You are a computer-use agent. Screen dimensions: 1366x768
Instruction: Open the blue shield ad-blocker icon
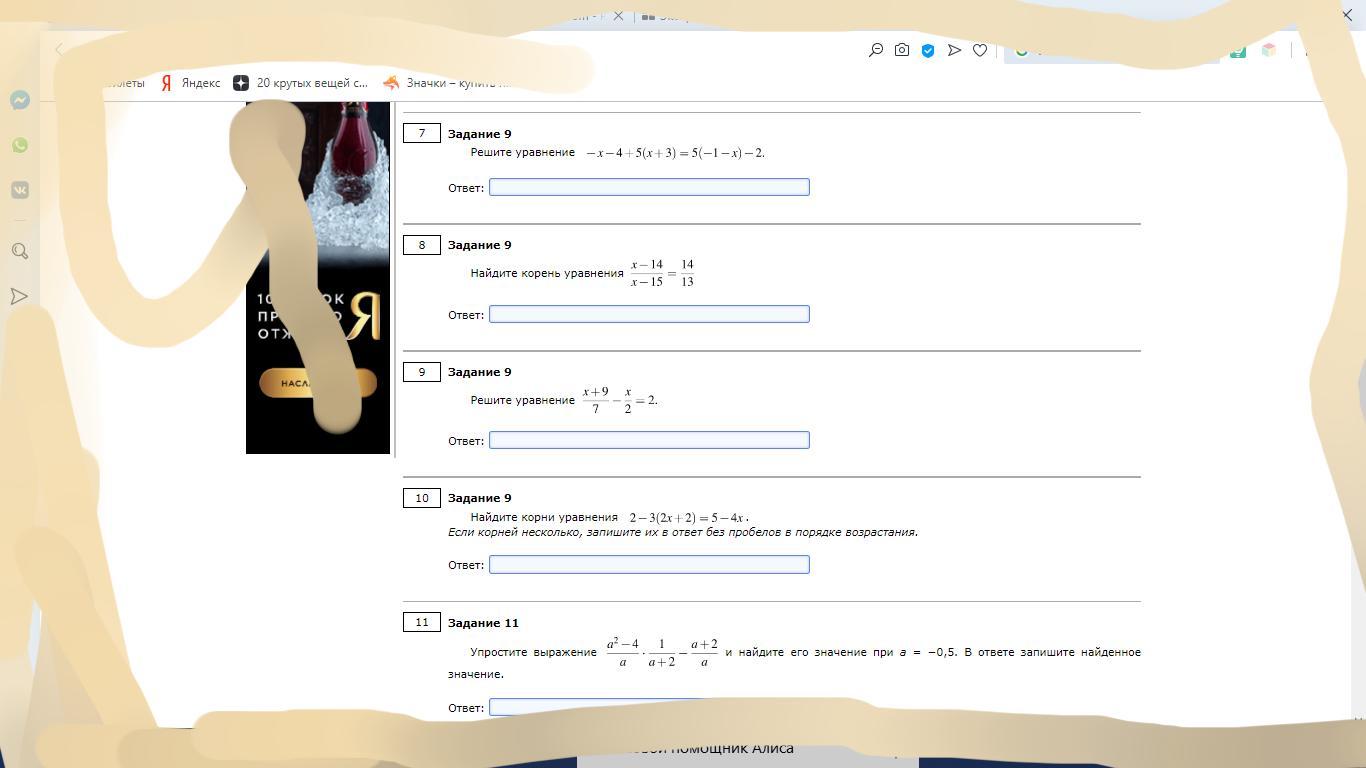point(928,50)
